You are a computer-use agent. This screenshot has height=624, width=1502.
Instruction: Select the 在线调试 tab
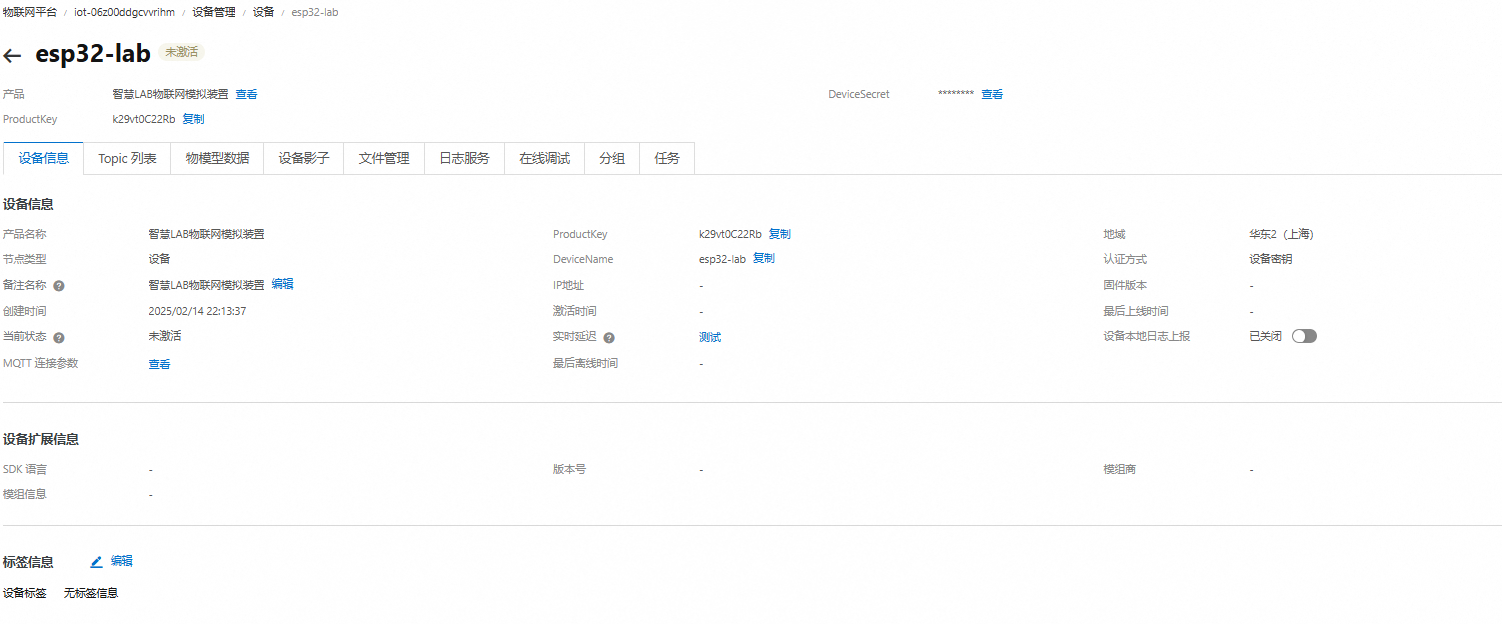(544, 158)
